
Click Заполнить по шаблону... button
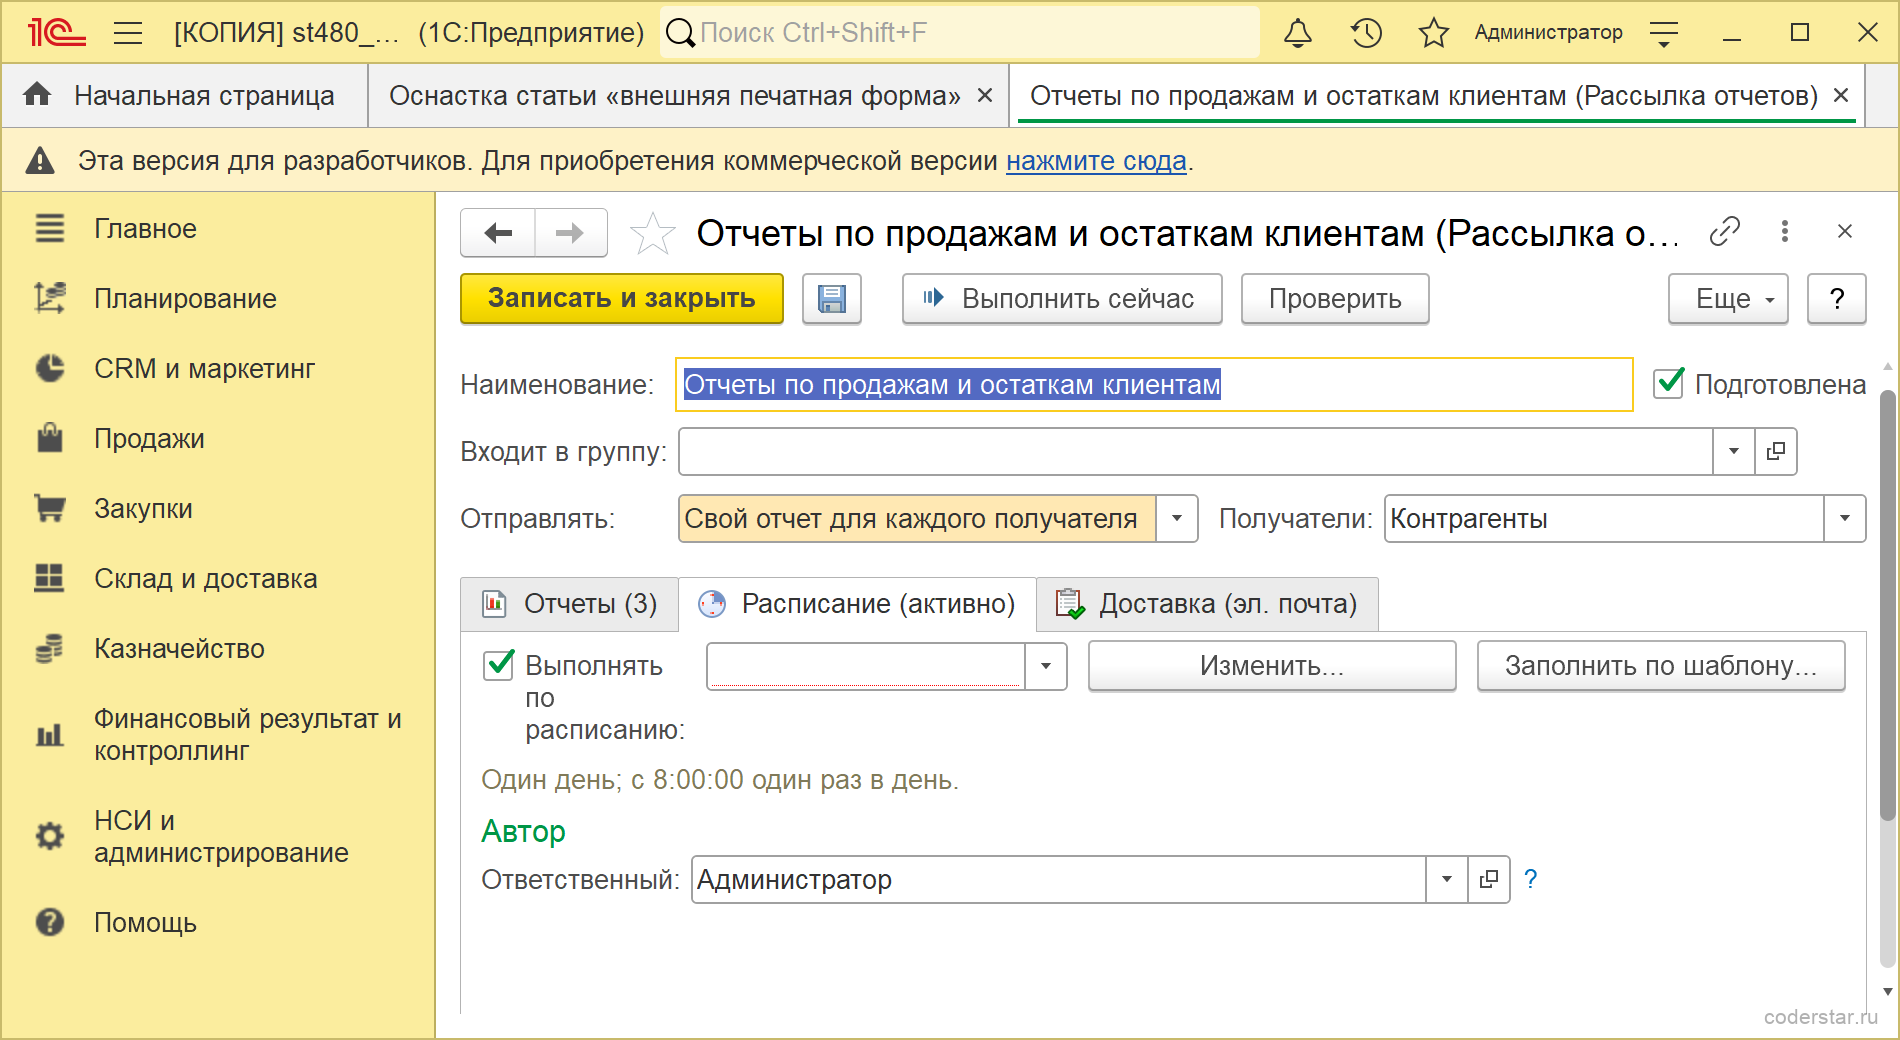pyautogui.click(x=1661, y=666)
